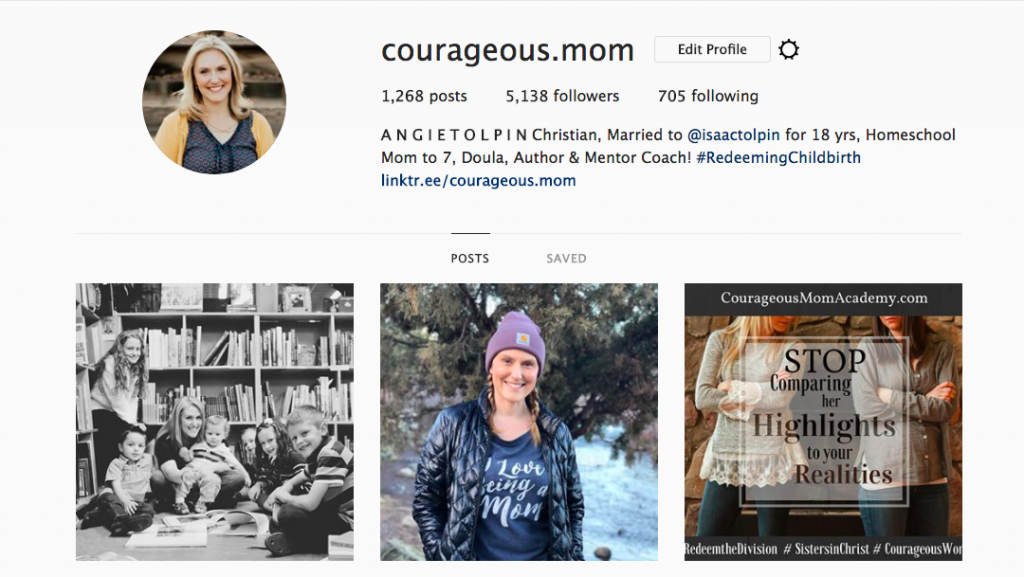Open the circular profile picture
The height and width of the screenshot is (577, 1024).
[214, 102]
